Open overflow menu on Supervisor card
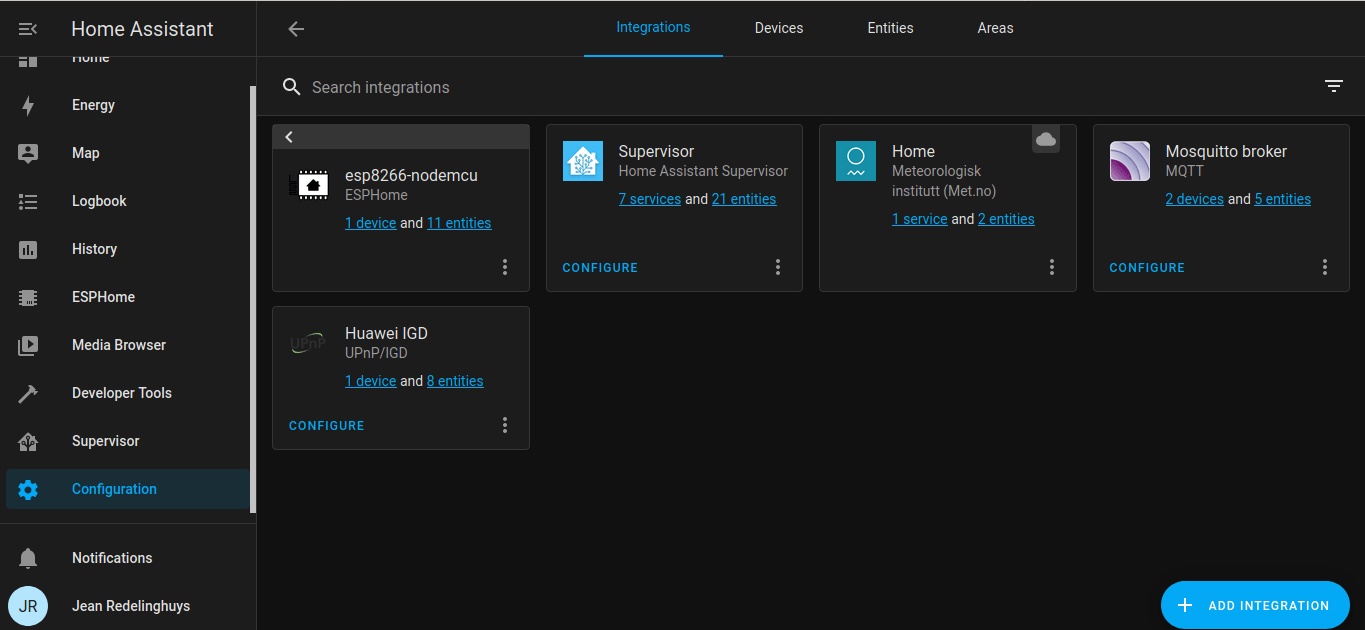 [x=778, y=267]
